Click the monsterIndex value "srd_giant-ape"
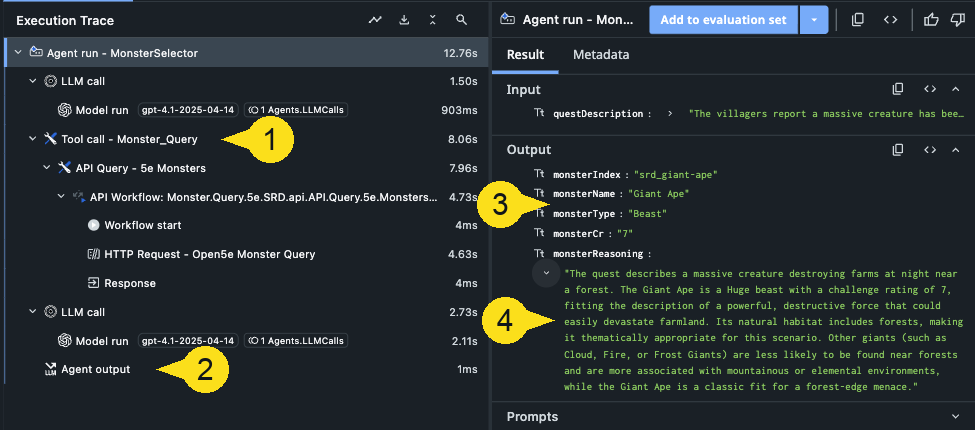 (676, 175)
